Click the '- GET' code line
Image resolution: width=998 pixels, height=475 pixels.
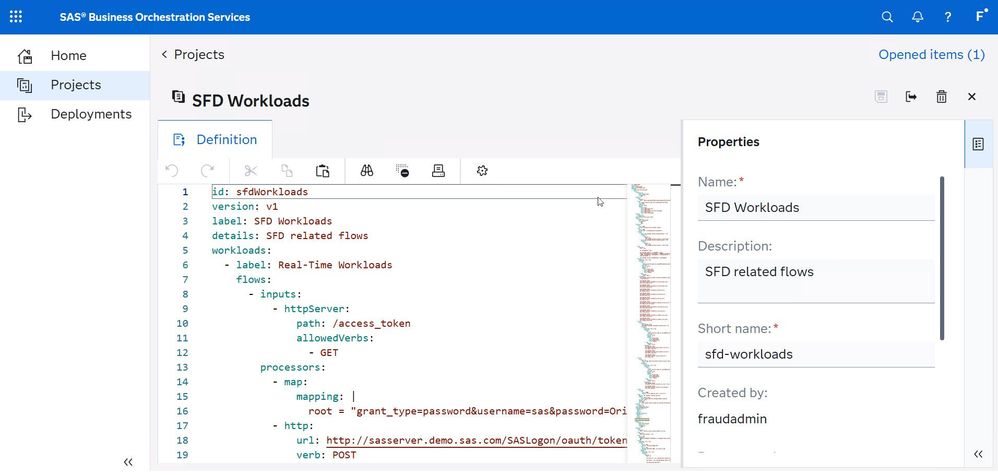click(x=323, y=353)
